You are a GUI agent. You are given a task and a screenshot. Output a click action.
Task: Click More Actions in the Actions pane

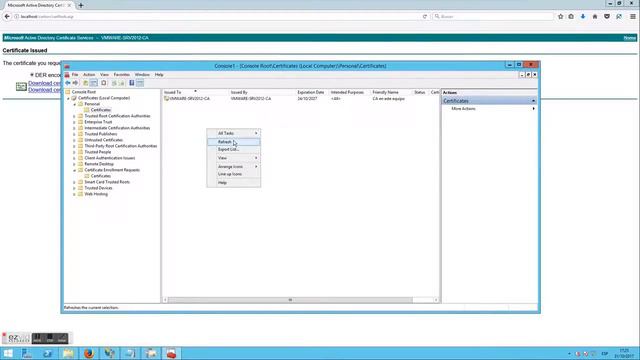click(463, 109)
